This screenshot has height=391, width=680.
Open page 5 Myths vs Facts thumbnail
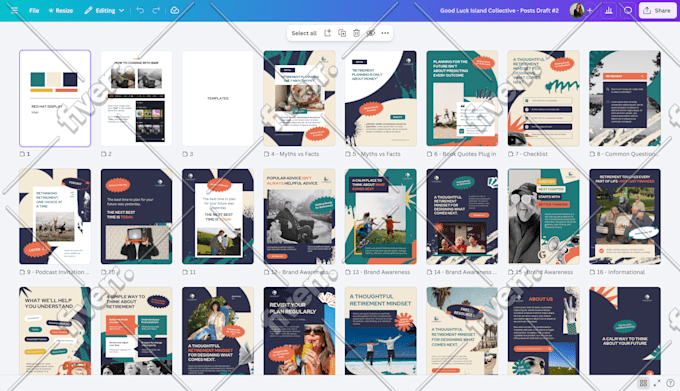(x=381, y=98)
